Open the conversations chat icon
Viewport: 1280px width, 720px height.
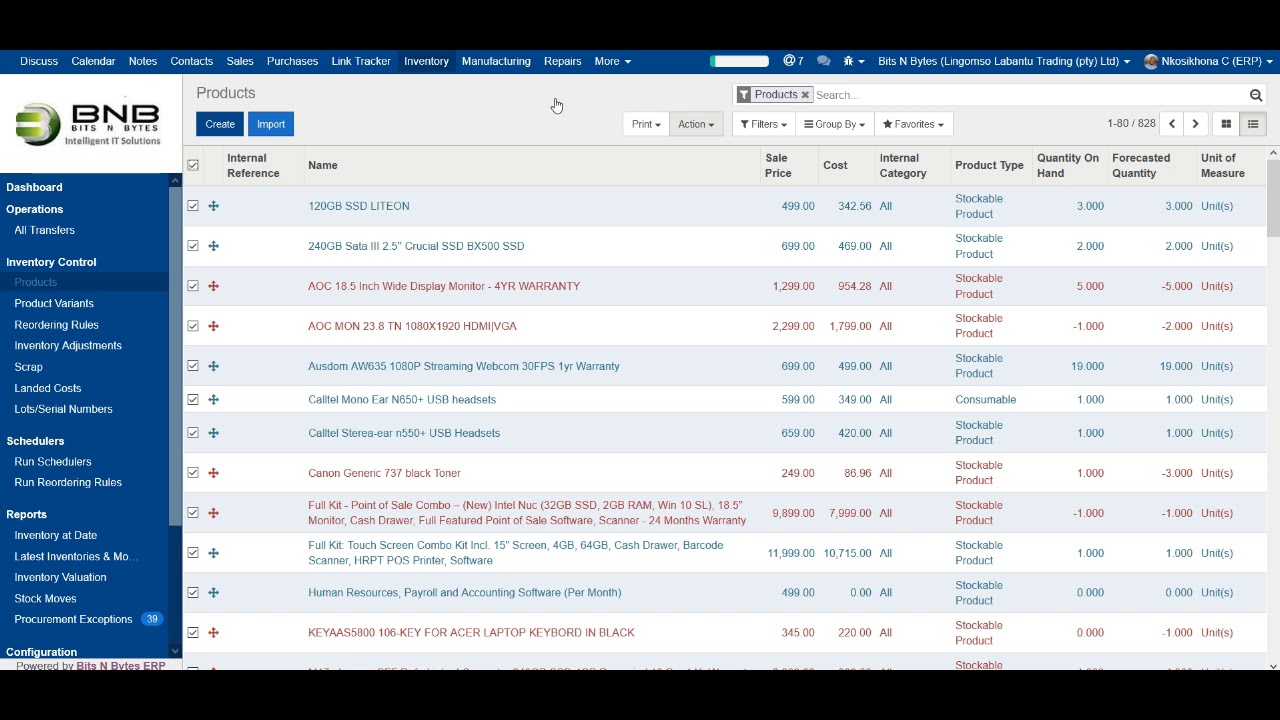pos(823,61)
